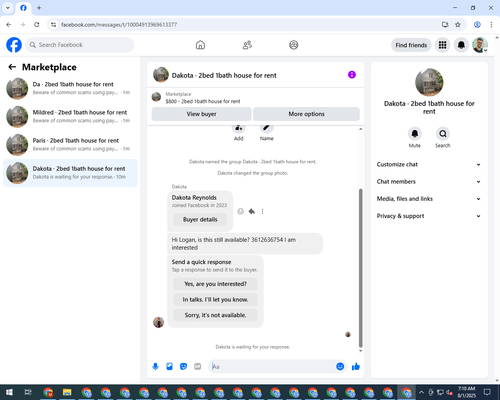Click the View buyer button
Screen dimensions: 500x400
(x=201, y=114)
